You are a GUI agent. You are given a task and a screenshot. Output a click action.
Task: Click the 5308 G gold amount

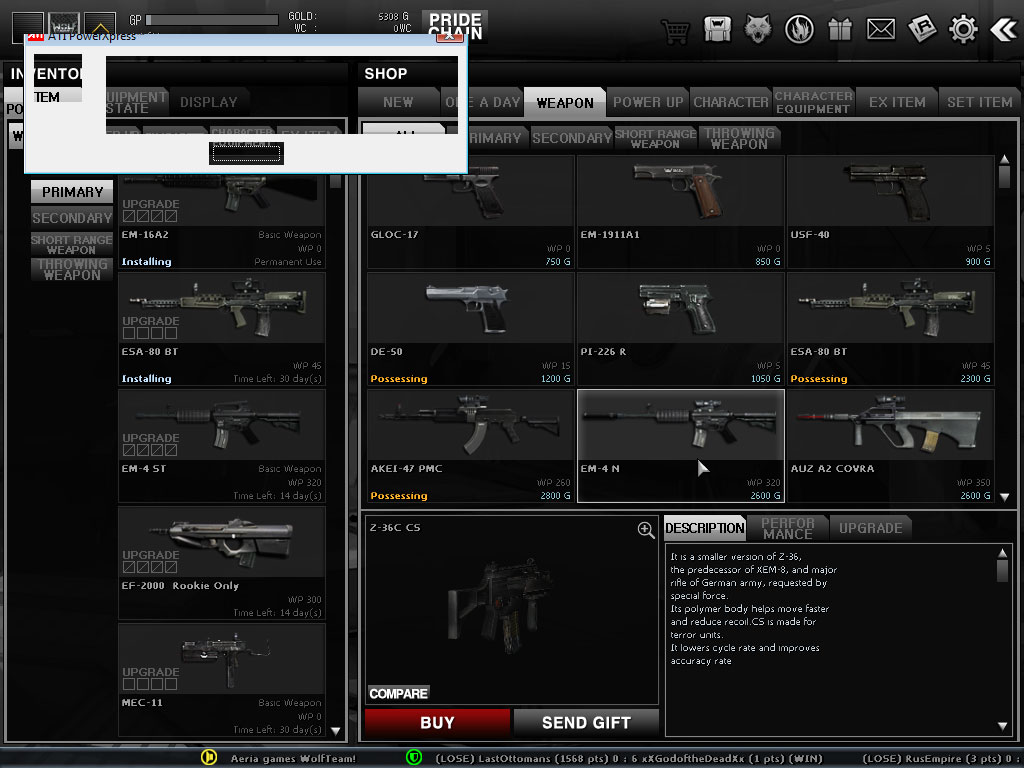coord(394,16)
